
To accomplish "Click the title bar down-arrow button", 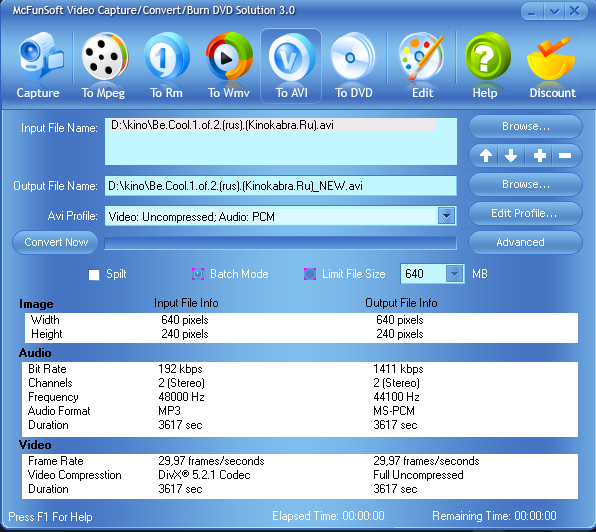I will pos(554,11).
